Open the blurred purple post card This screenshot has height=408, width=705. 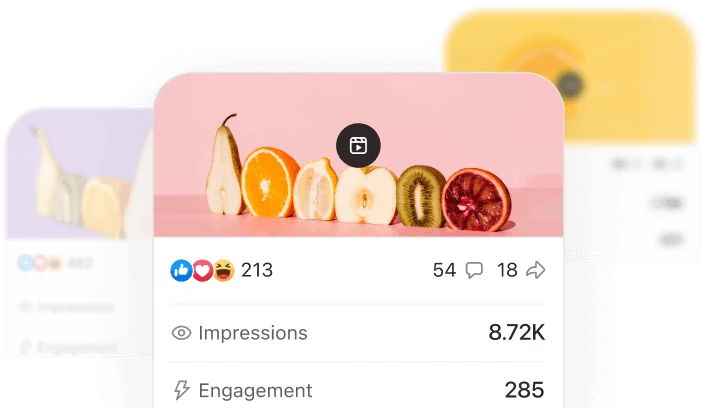(80, 232)
